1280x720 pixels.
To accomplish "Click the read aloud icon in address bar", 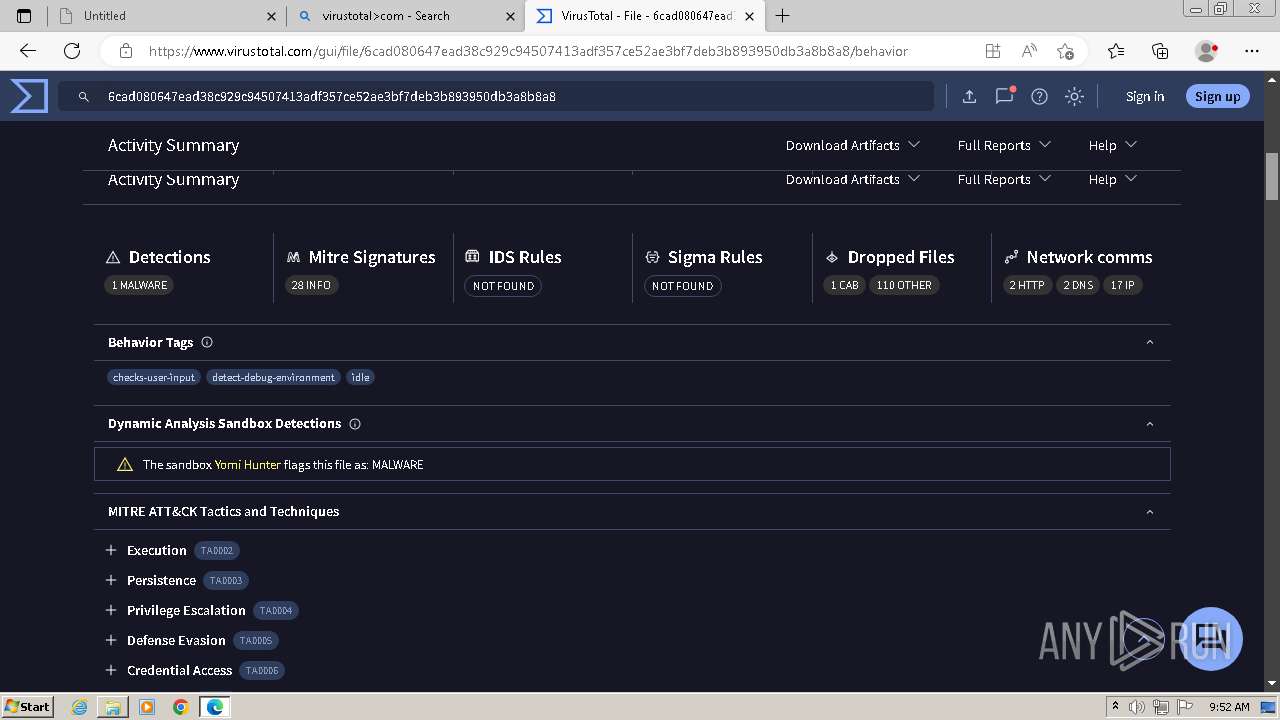I will coord(1029,51).
